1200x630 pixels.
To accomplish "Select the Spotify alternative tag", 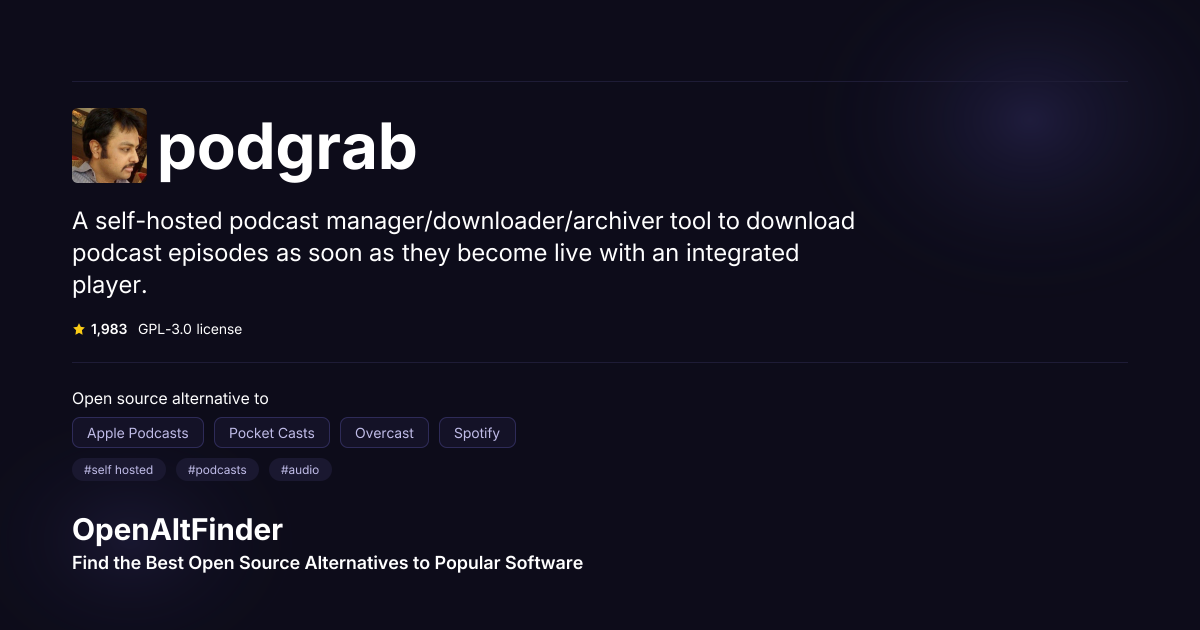I will coord(477,433).
